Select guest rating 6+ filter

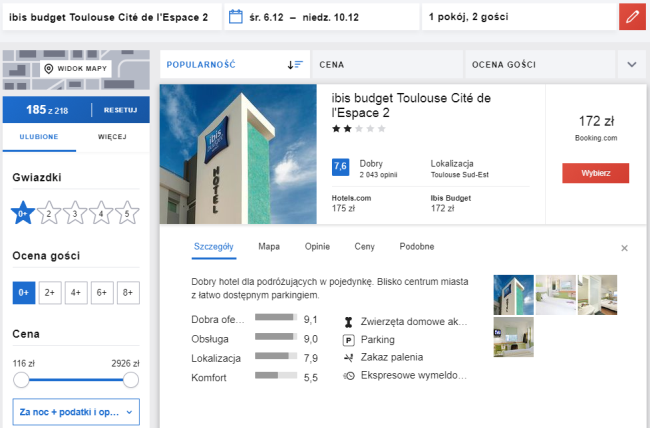(102, 292)
